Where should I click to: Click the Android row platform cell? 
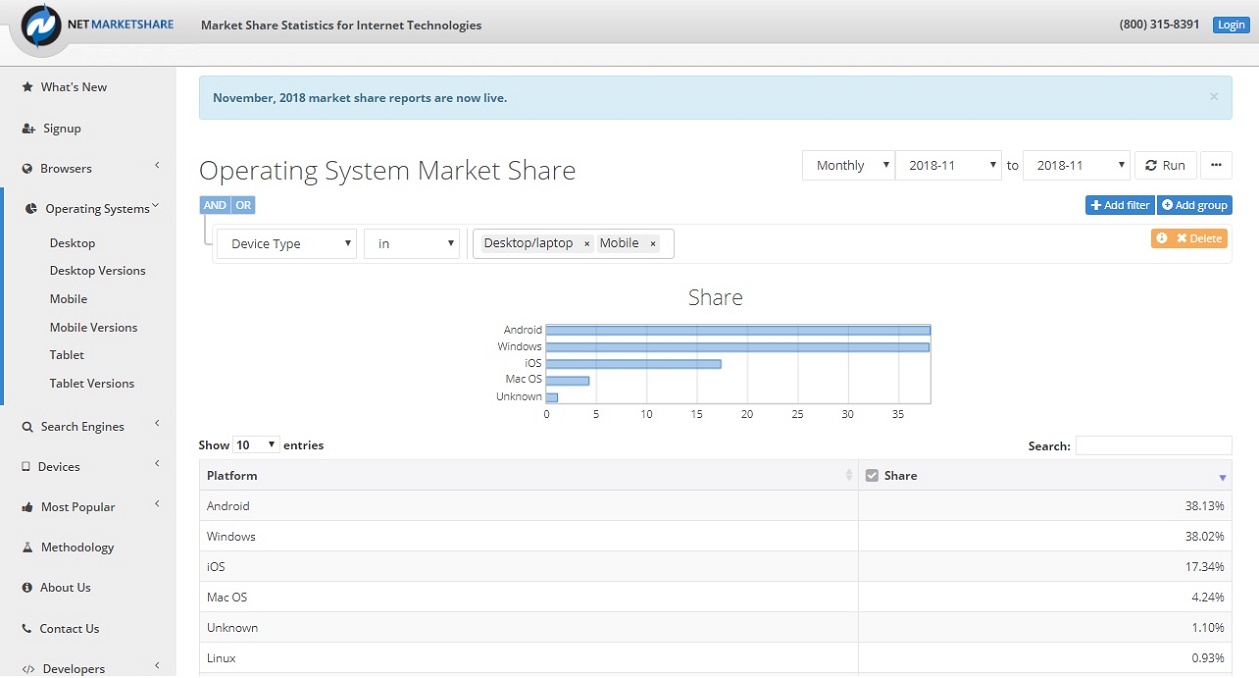click(528, 506)
